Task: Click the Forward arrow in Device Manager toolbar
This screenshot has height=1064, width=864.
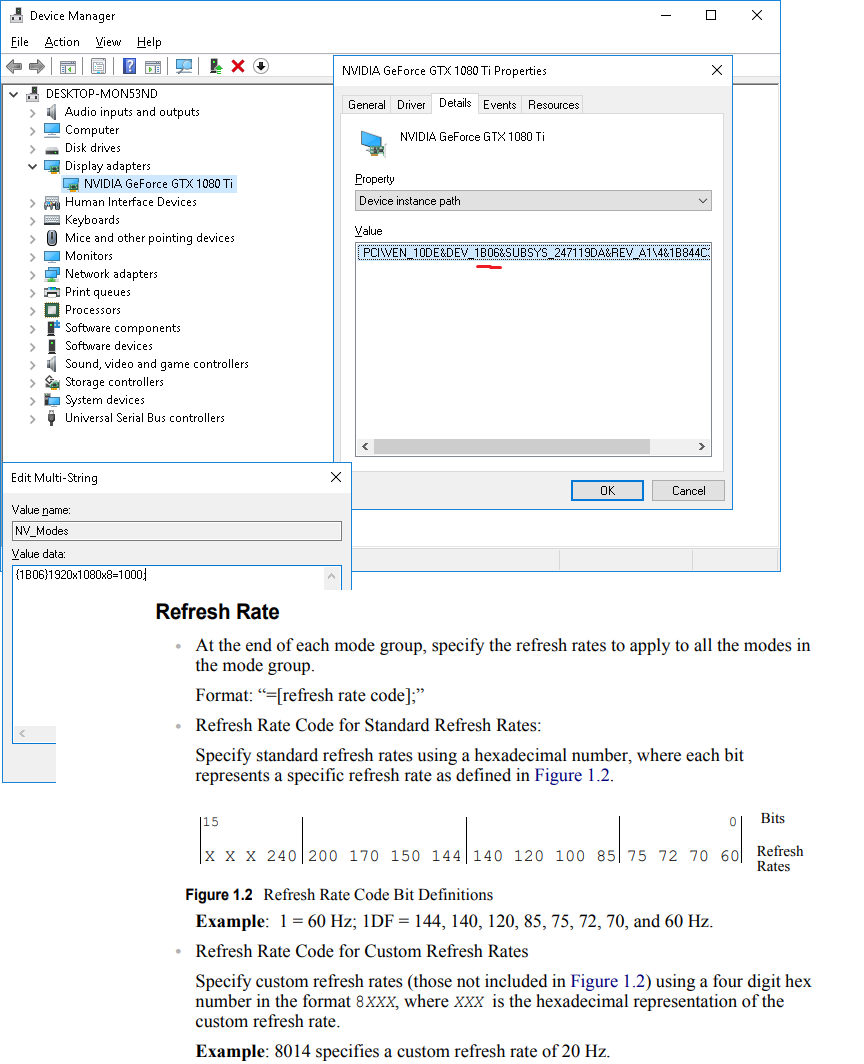Action: (37, 66)
